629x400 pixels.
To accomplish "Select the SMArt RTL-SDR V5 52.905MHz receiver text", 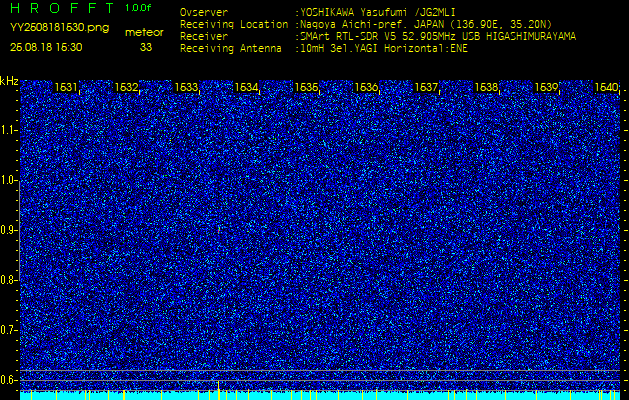I will point(438,37).
